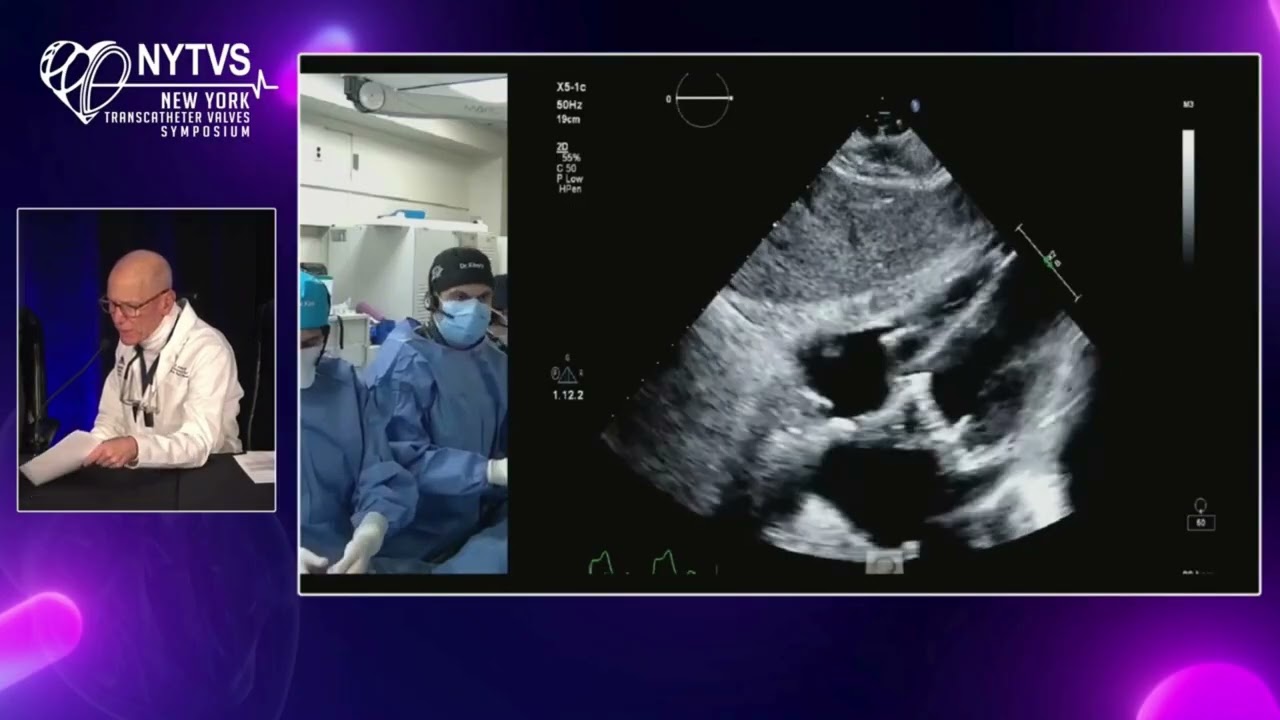Click the 'HPen' setting text
Viewport: 1280px width, 720px height.
(571, 188)
